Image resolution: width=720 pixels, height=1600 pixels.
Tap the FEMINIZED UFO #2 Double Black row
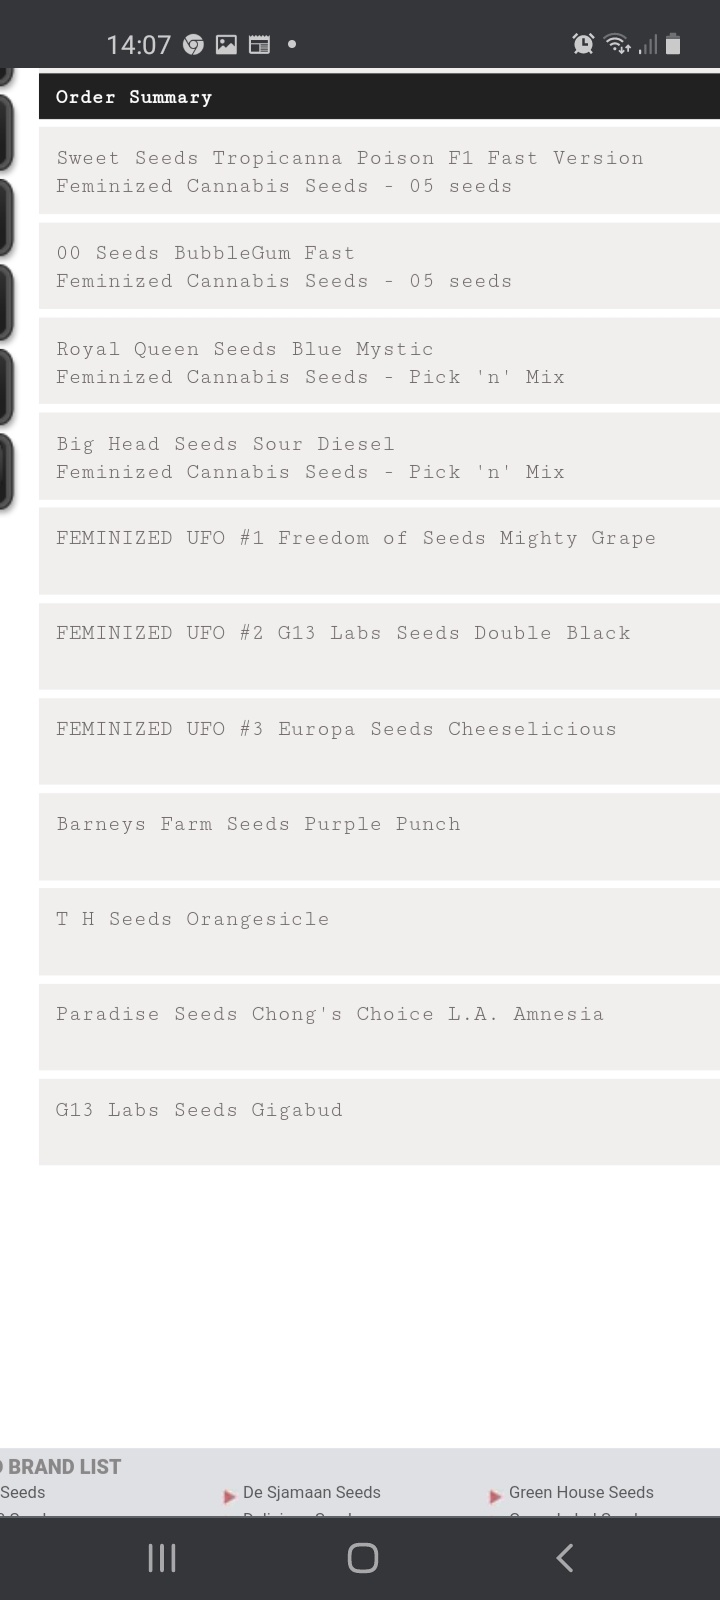pyautogui.click(x=379, y=647)
